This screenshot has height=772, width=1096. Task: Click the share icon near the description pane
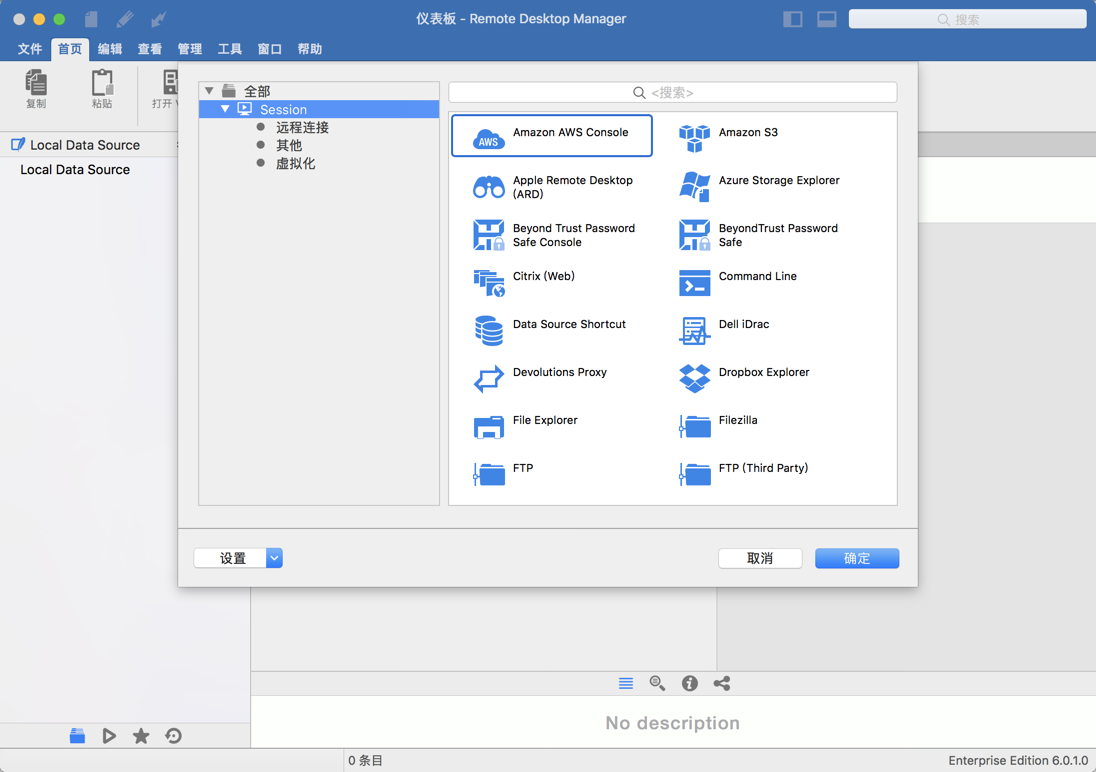(721, 683)
